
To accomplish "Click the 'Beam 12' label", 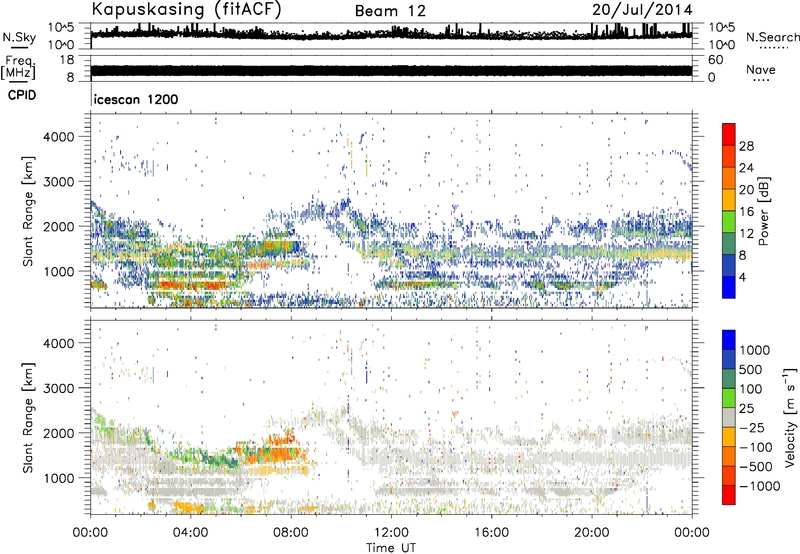I will pos(390,11).
